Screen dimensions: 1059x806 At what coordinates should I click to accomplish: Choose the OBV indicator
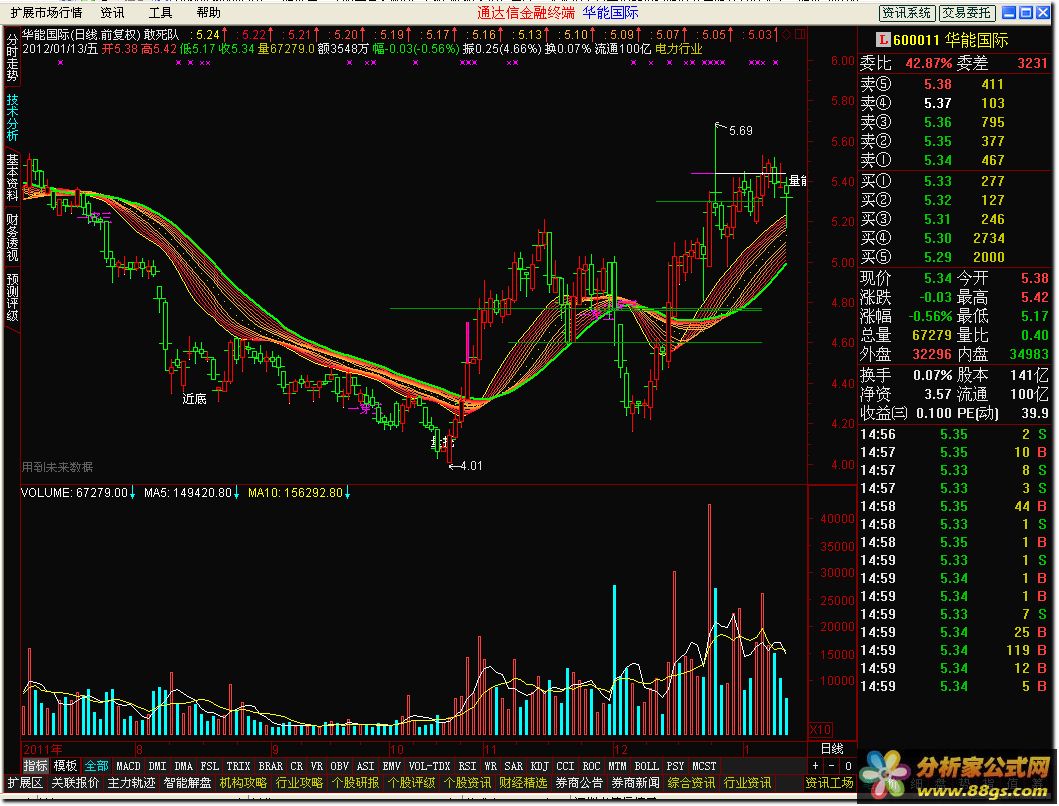click(x=340, y=766)
